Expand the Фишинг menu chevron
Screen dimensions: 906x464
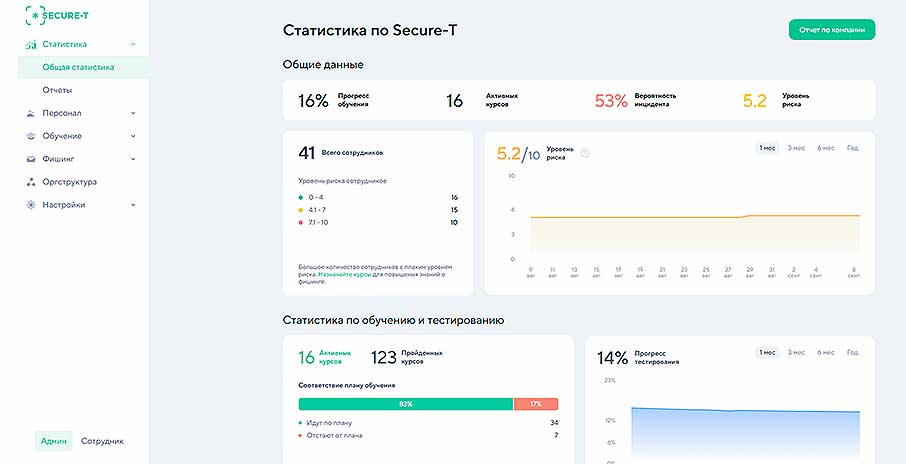point(133,159)
